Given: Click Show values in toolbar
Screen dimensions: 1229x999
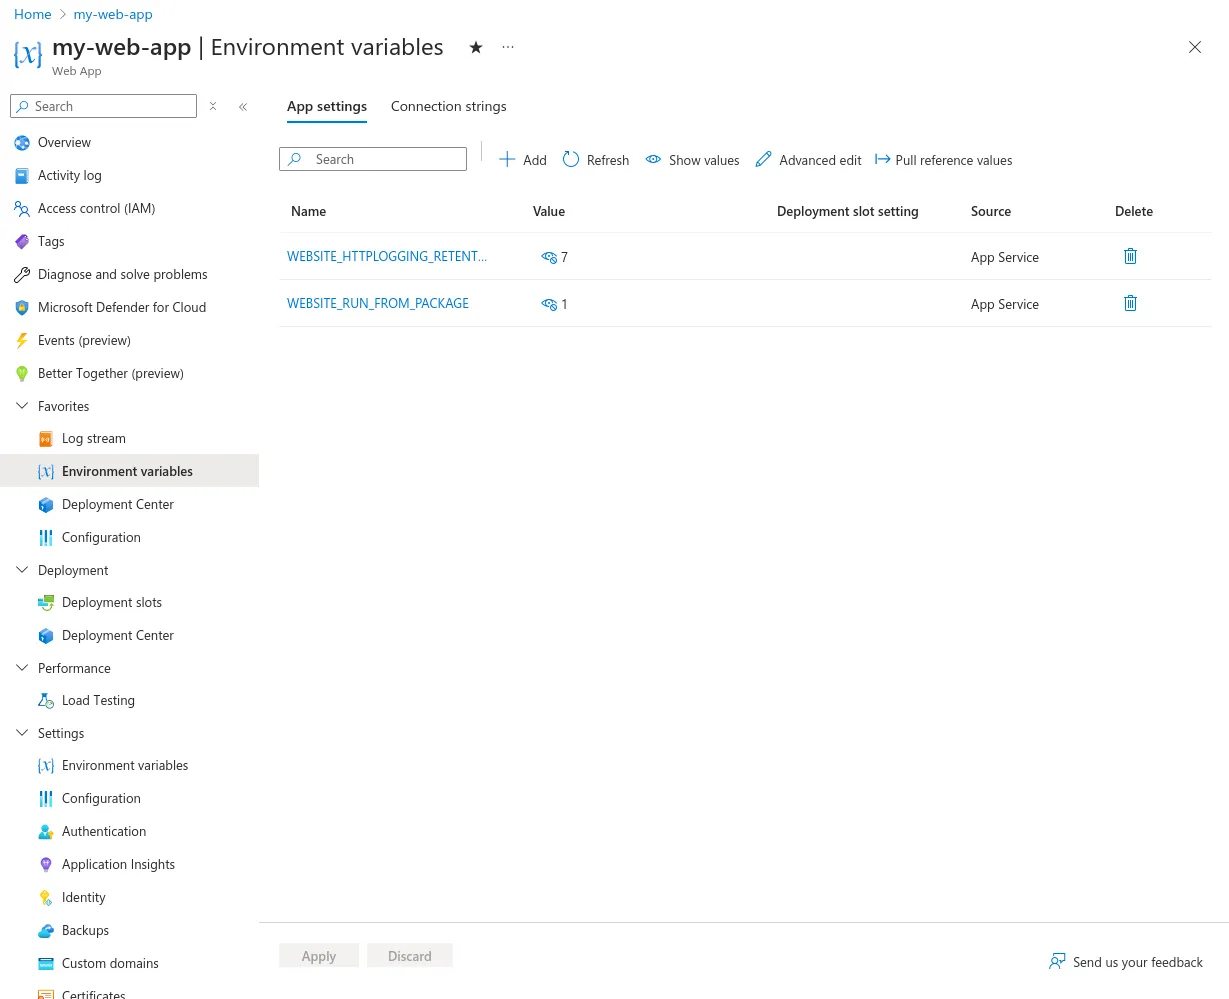Looking at the screenshot, I should (692, 160).
